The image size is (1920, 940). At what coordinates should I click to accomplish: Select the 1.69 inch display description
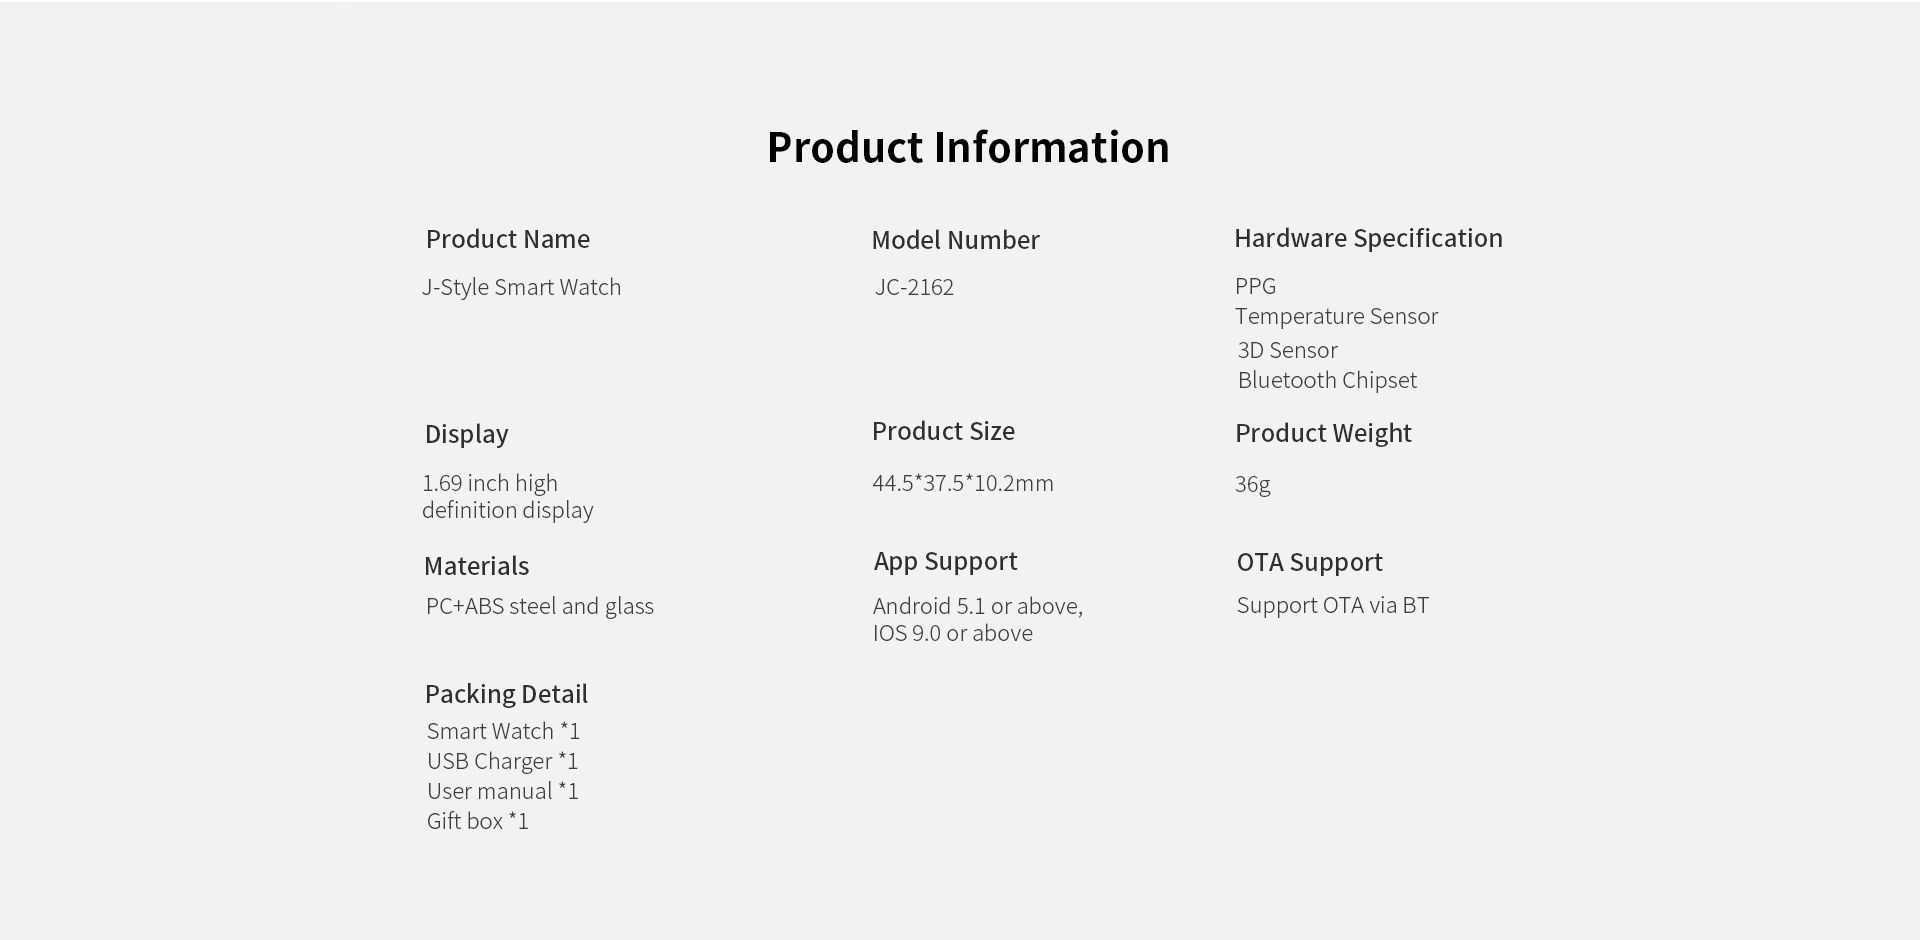pyautogui.click(x=508, y=496)
